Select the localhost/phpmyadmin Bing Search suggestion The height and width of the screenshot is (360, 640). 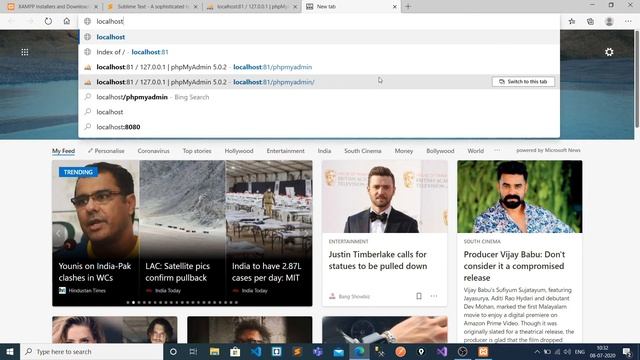tap(319, 97)
